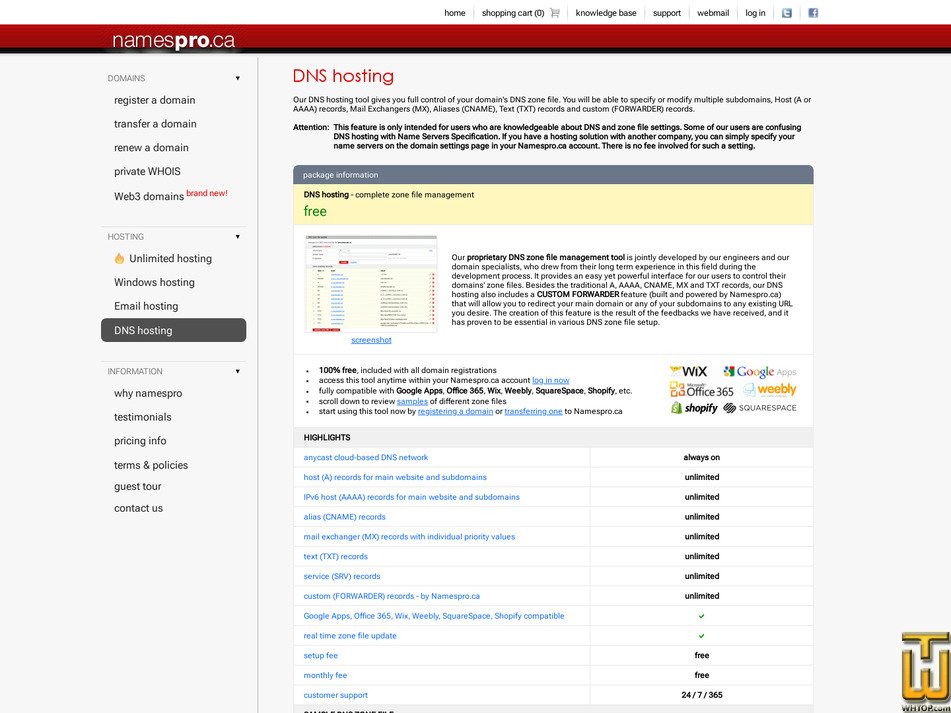Open why namespro page
The height and width of the screenshot is (713, 951).
pyautogui.click(x=148, y=393)
